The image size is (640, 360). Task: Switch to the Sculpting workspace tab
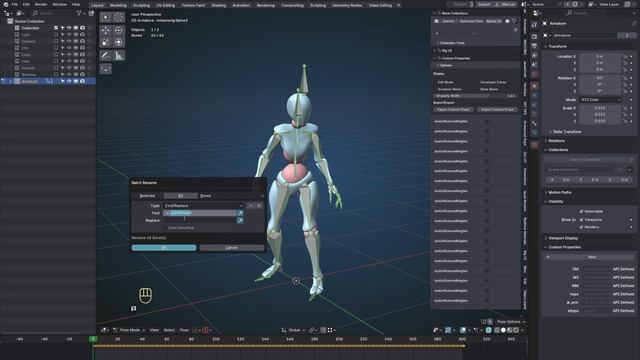[x=141, y=5]
